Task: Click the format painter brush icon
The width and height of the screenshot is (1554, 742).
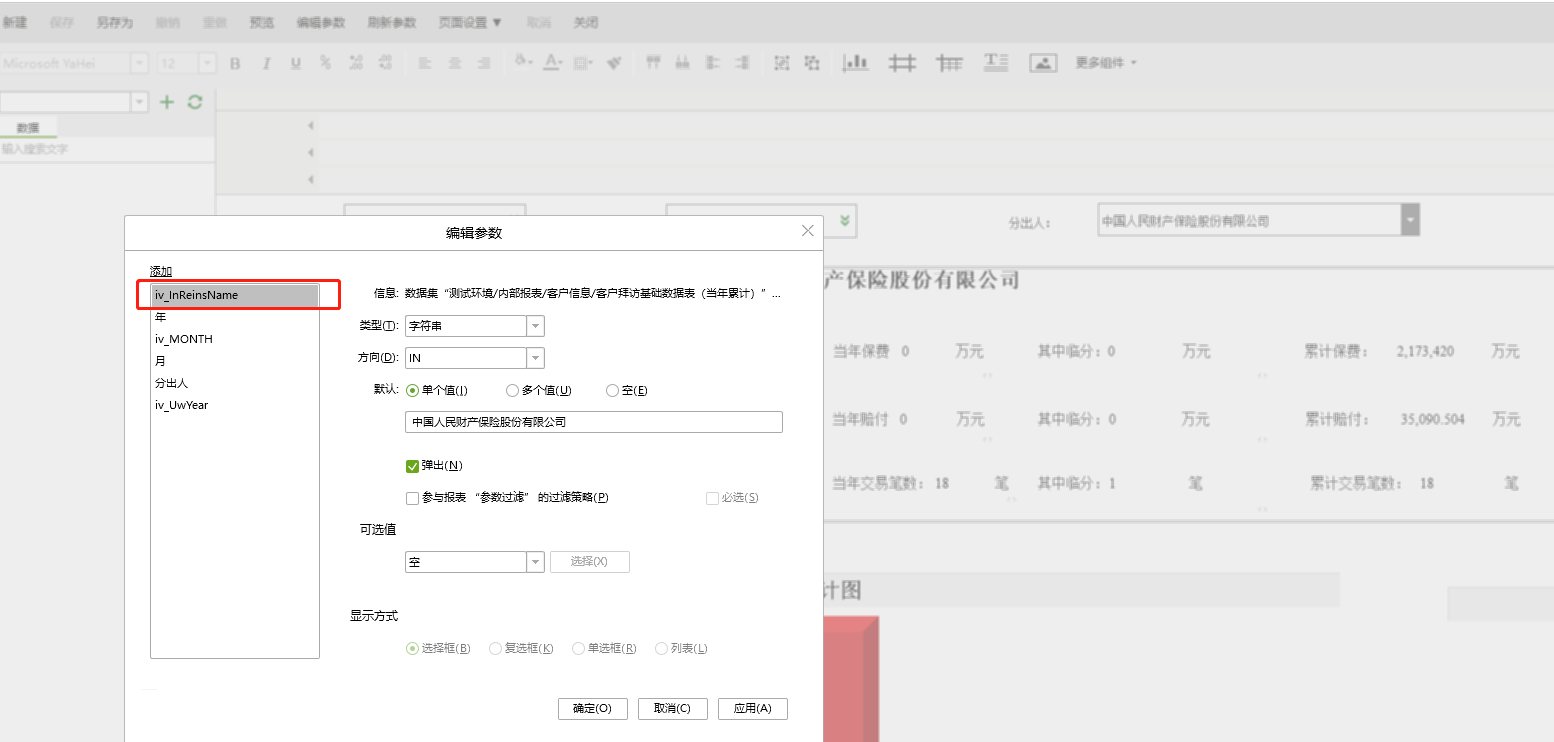Action: (x=614, y=63)
